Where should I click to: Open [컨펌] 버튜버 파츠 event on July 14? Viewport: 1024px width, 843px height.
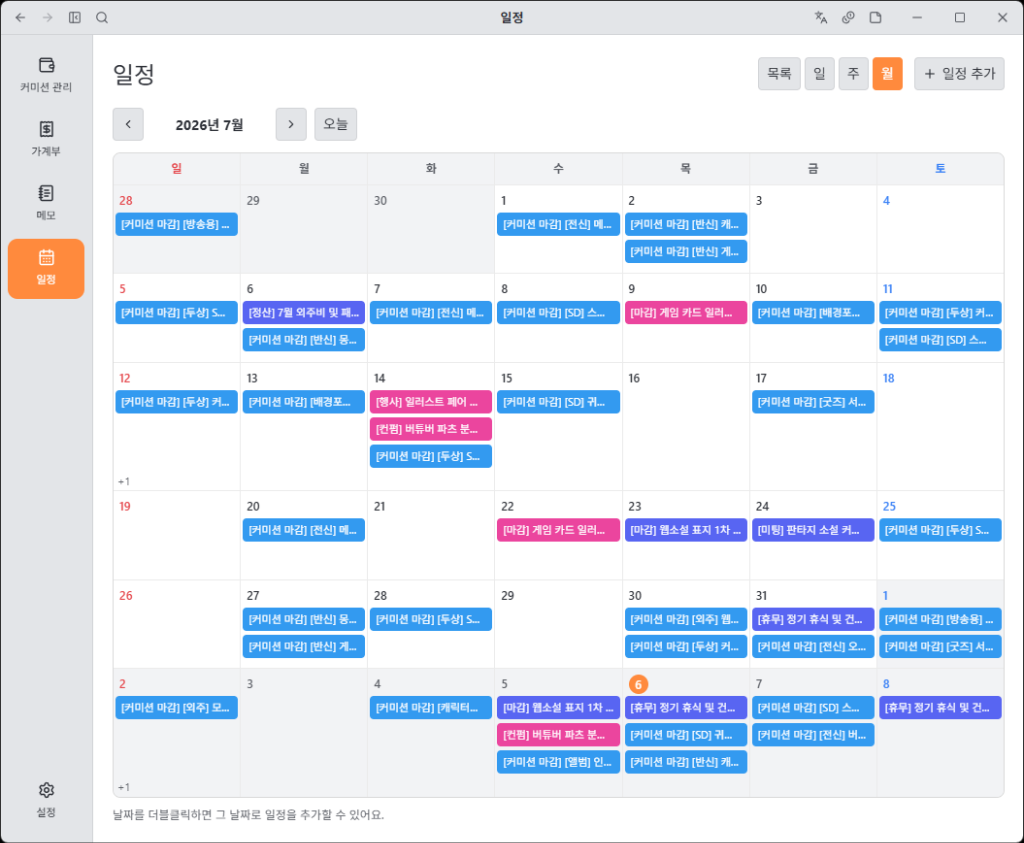point(431,430)
